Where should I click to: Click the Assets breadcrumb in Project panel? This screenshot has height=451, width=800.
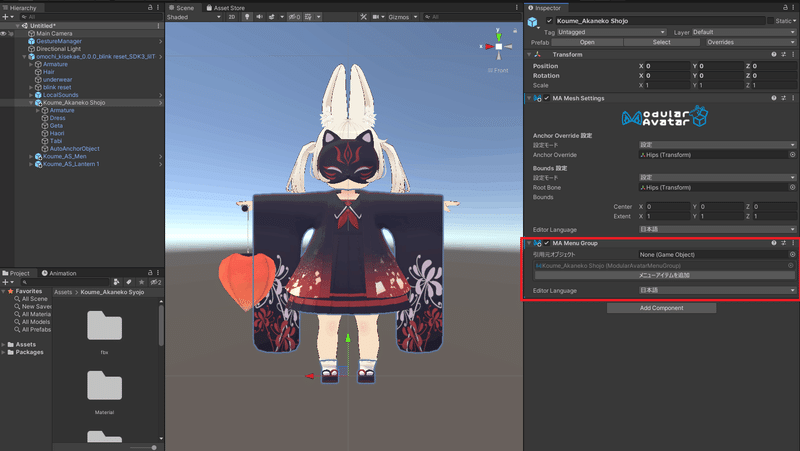(x=63, y=292)
